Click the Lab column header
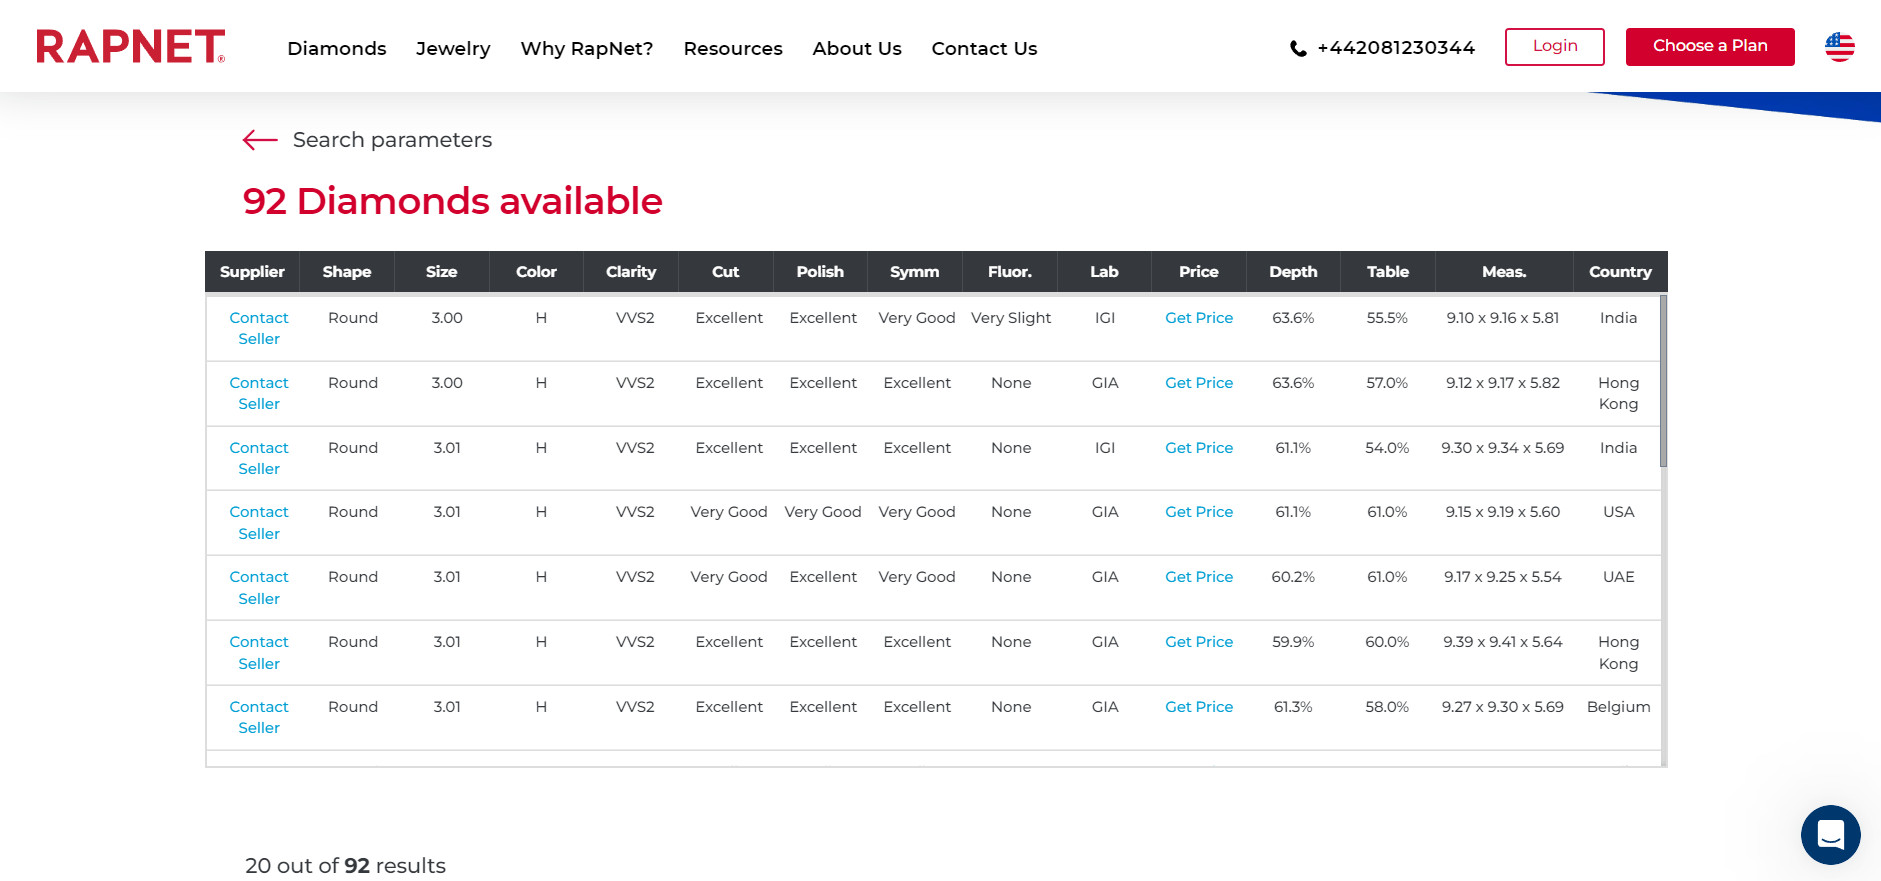 tap(1104, 272)
